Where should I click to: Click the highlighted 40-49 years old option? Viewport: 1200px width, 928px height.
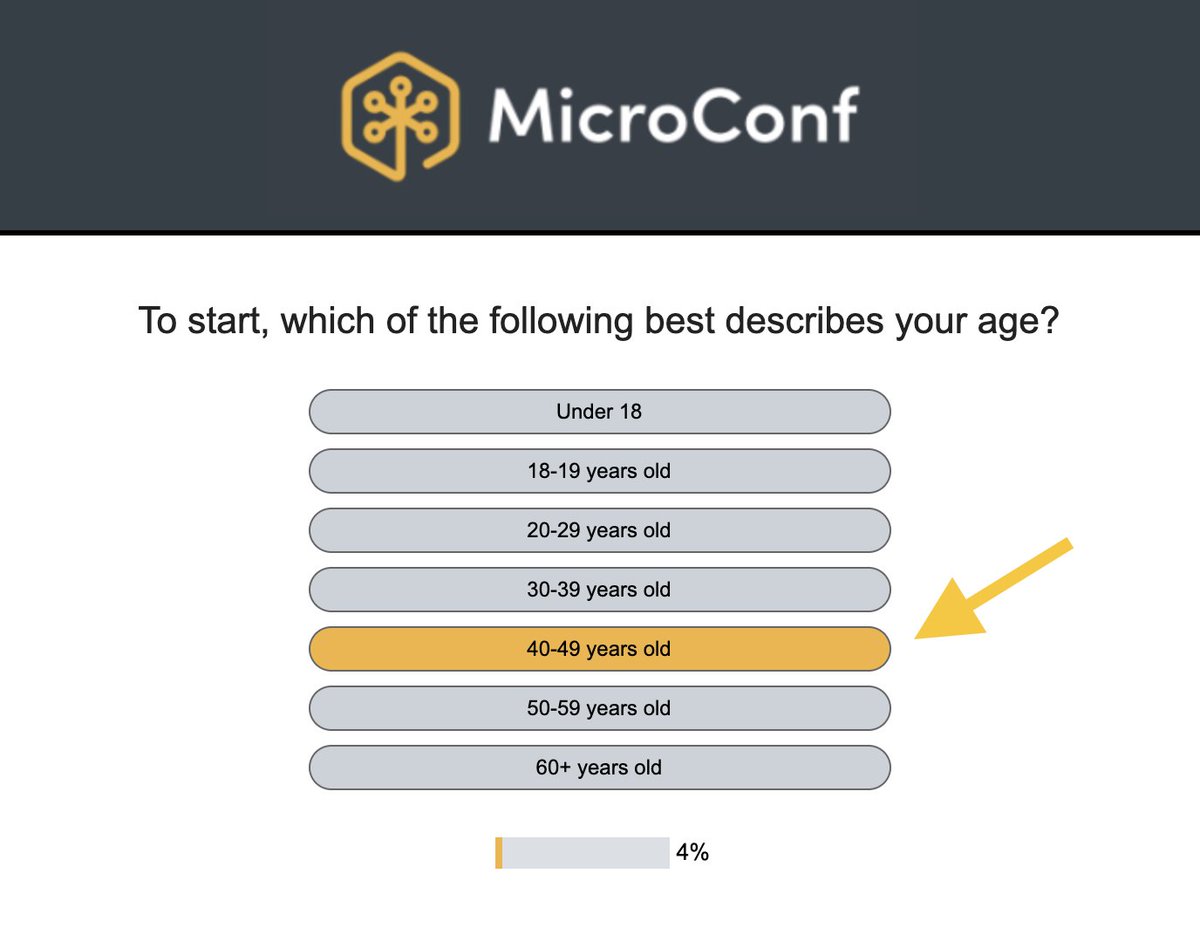click(599, 649)
